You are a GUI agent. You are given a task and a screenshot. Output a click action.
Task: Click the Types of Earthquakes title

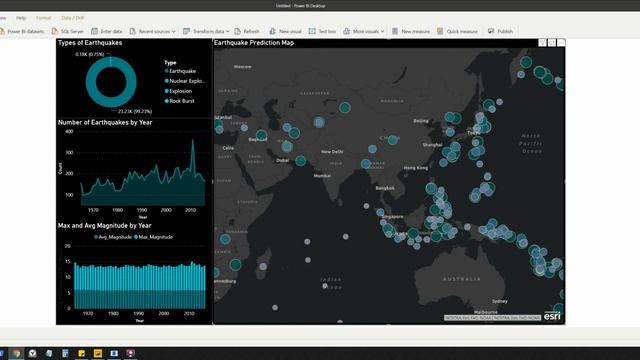click(90, 42)
